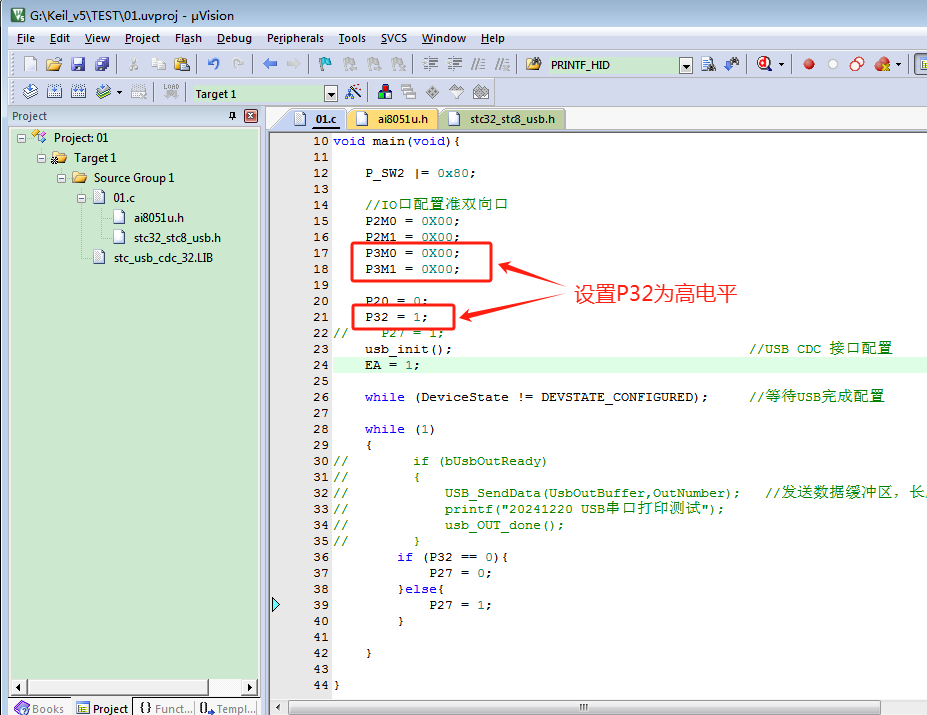Screen dimensions: 927x715
Task: Enable or disable the current breakpoint
Action: 833,64
